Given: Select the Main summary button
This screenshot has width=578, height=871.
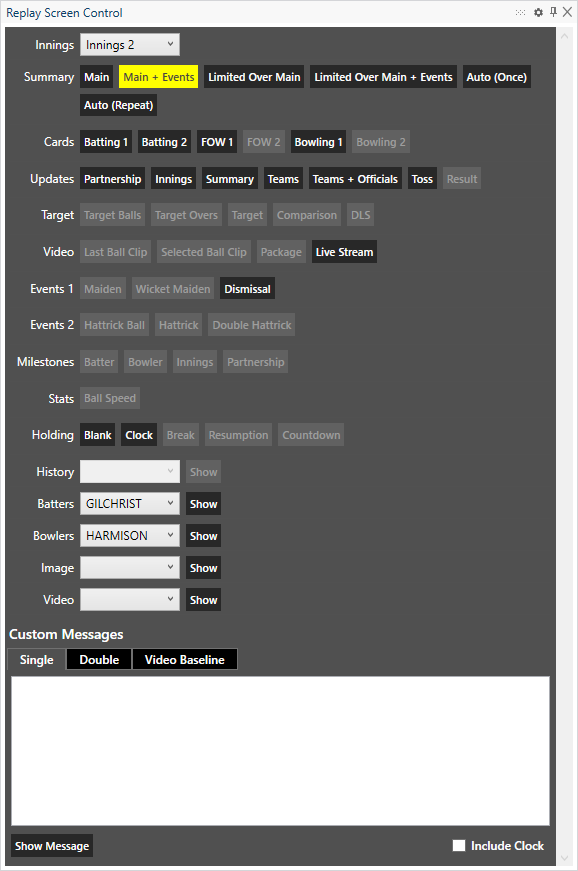Looking at the screenshot, I should pos(97,77).
